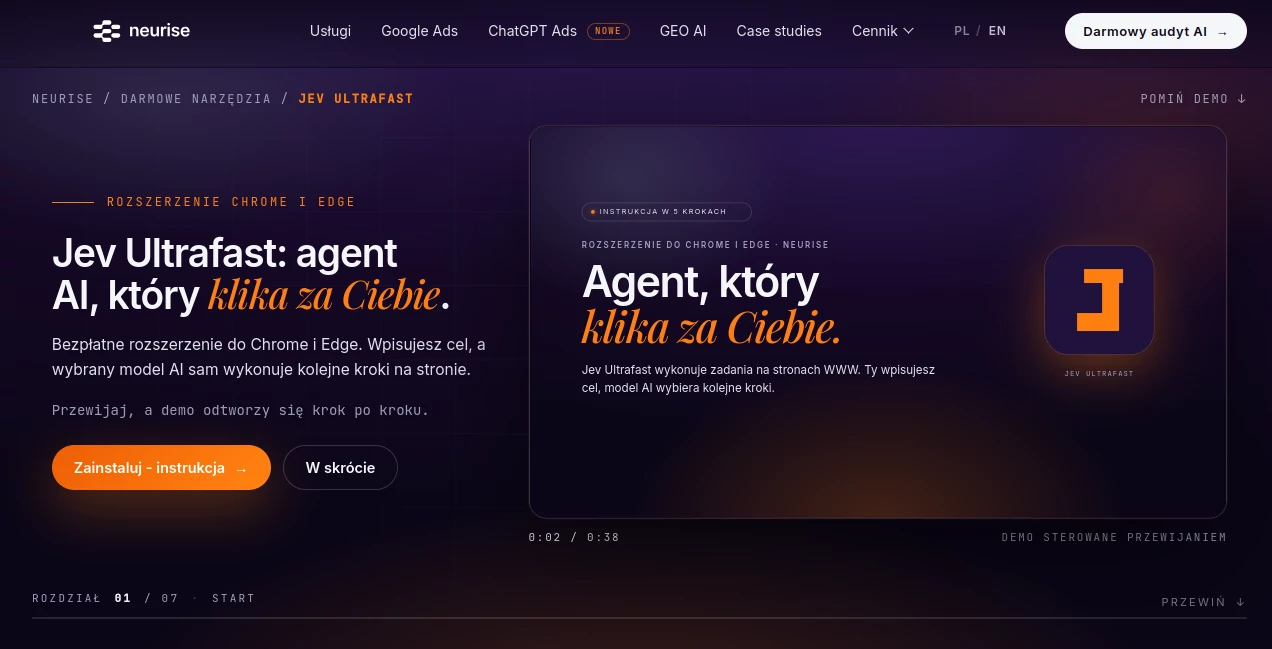Skip the demo with POMIŃ DEMO

pyautogui.click(x=1193, y=99)
